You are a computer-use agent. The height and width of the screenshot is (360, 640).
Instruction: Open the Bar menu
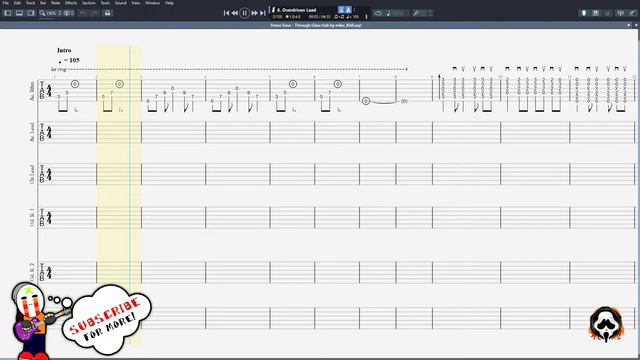click(x=43, y=3)
